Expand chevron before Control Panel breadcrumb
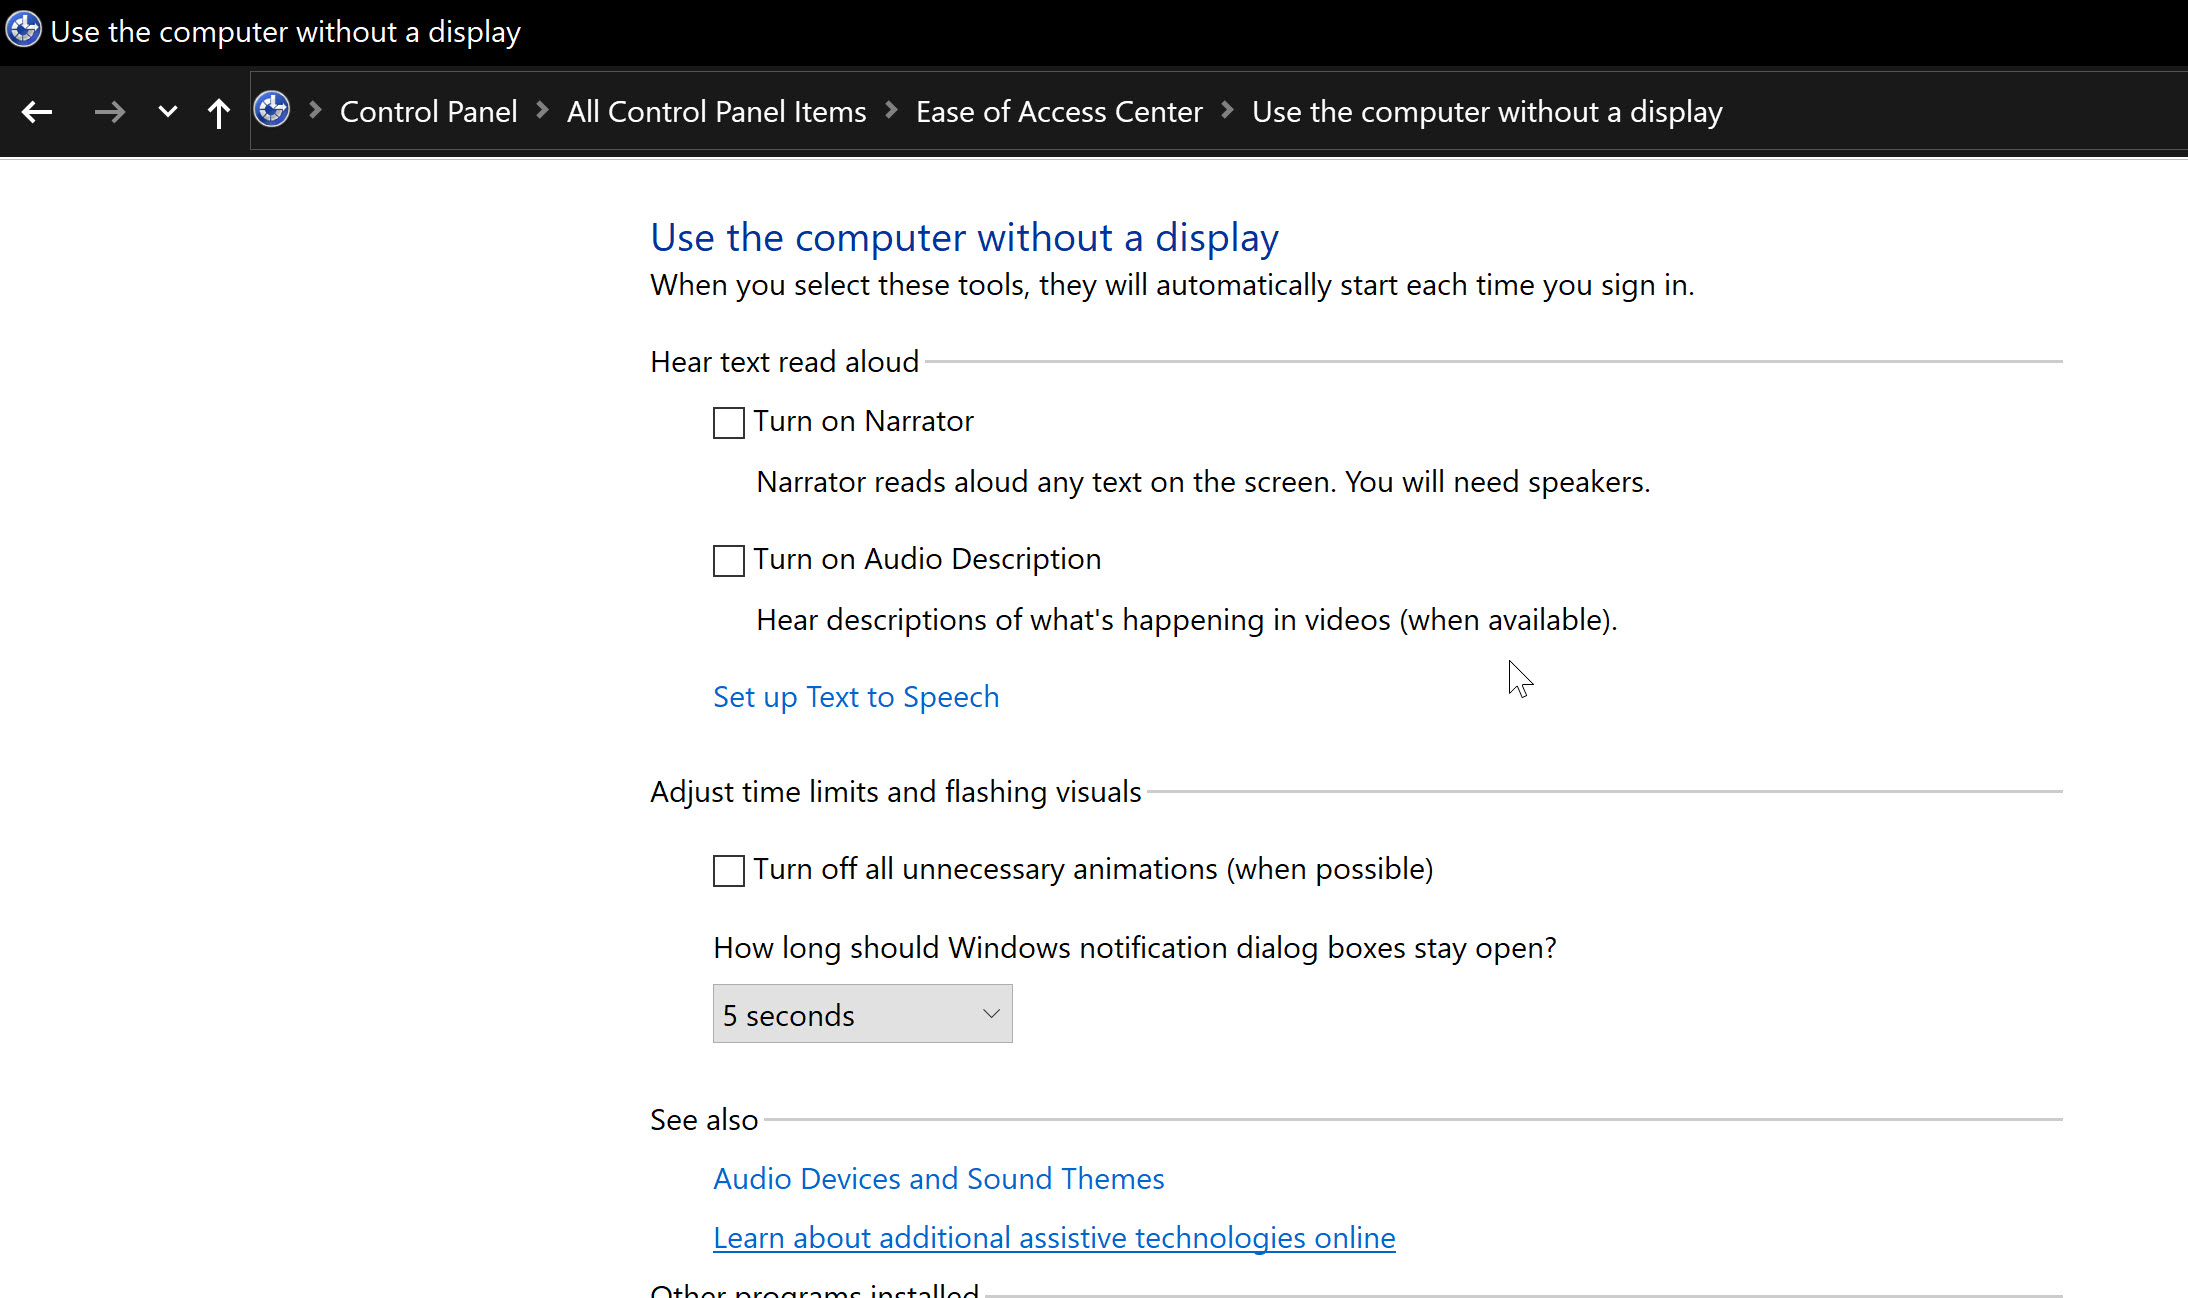The image size is (2188, 1298). (x=315, y=111)
